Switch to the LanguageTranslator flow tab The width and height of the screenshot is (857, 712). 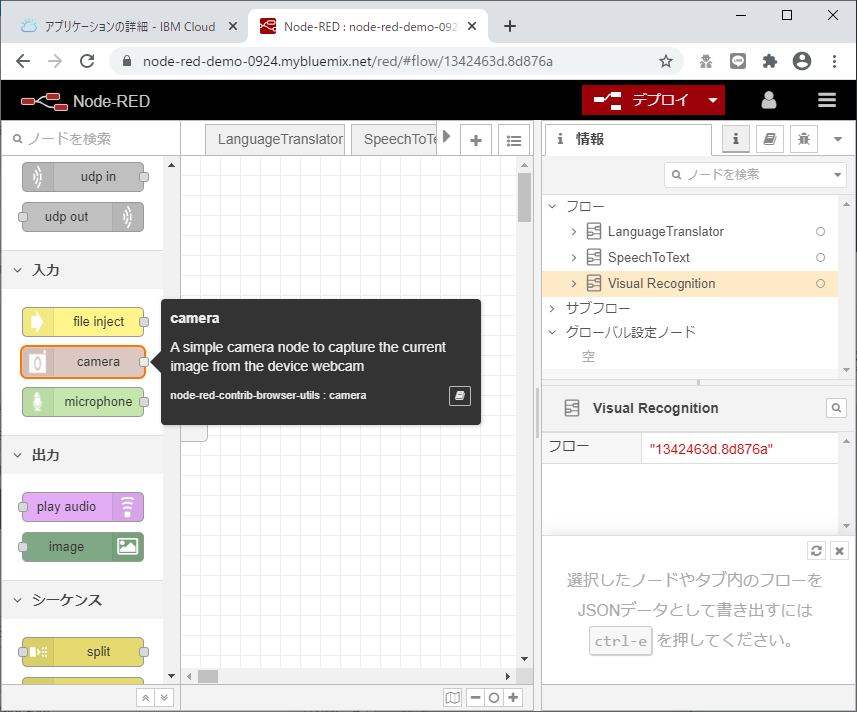point(274,140)
